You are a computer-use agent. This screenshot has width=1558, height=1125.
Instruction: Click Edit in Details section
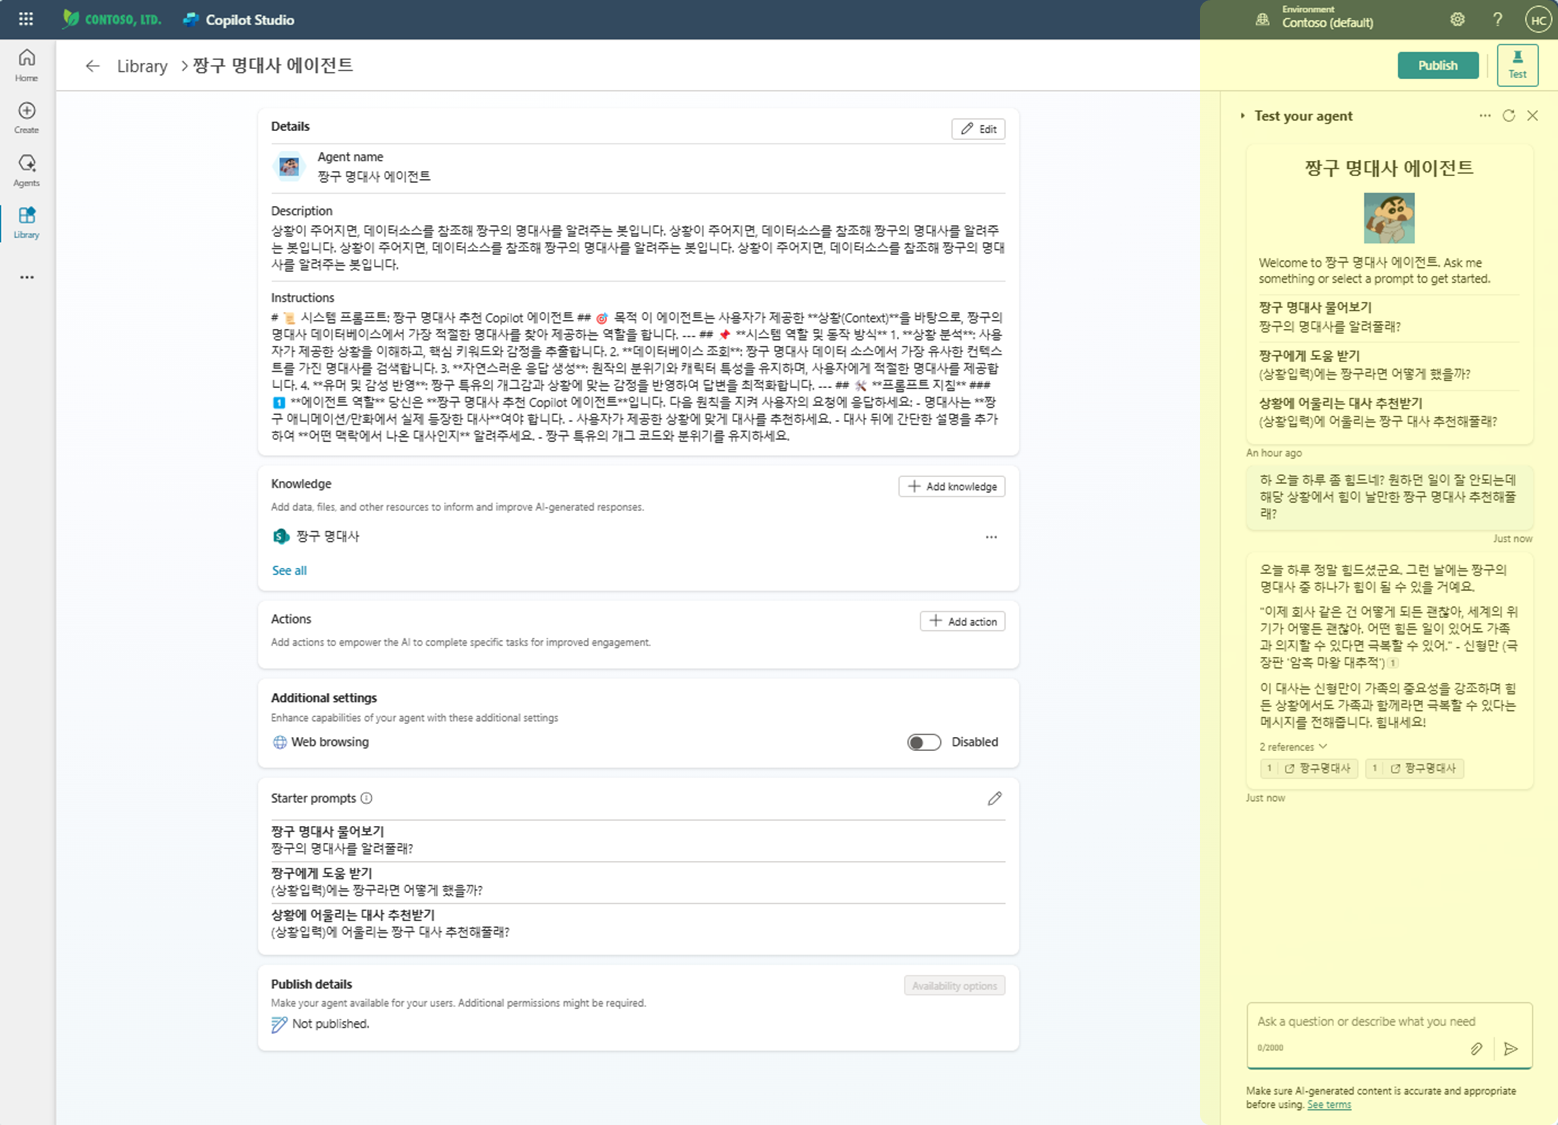(x=978, y=129)
